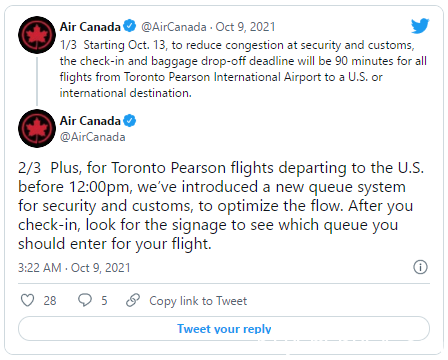Click Tweet your reply button
The height and width of the screenshot is (360, 448).
pos(224,329)
